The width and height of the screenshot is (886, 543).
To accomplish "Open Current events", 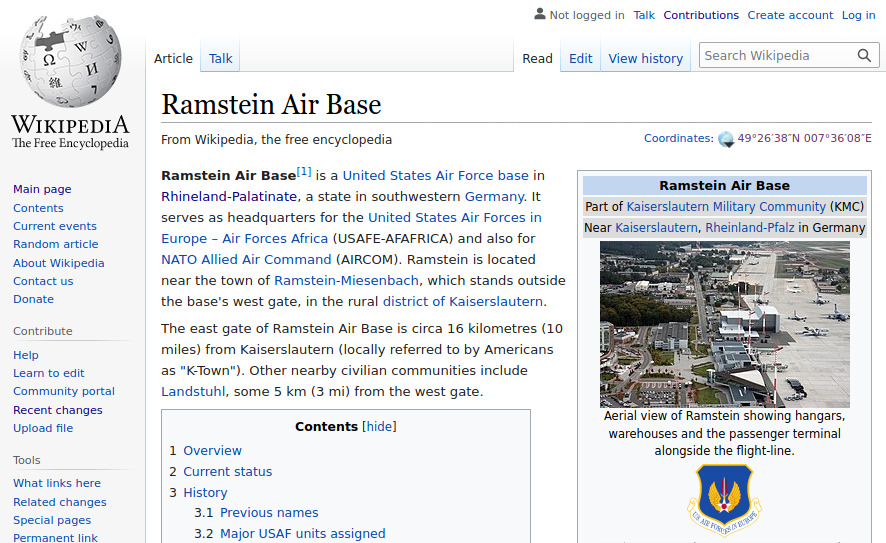I will [x=55, y=226].
